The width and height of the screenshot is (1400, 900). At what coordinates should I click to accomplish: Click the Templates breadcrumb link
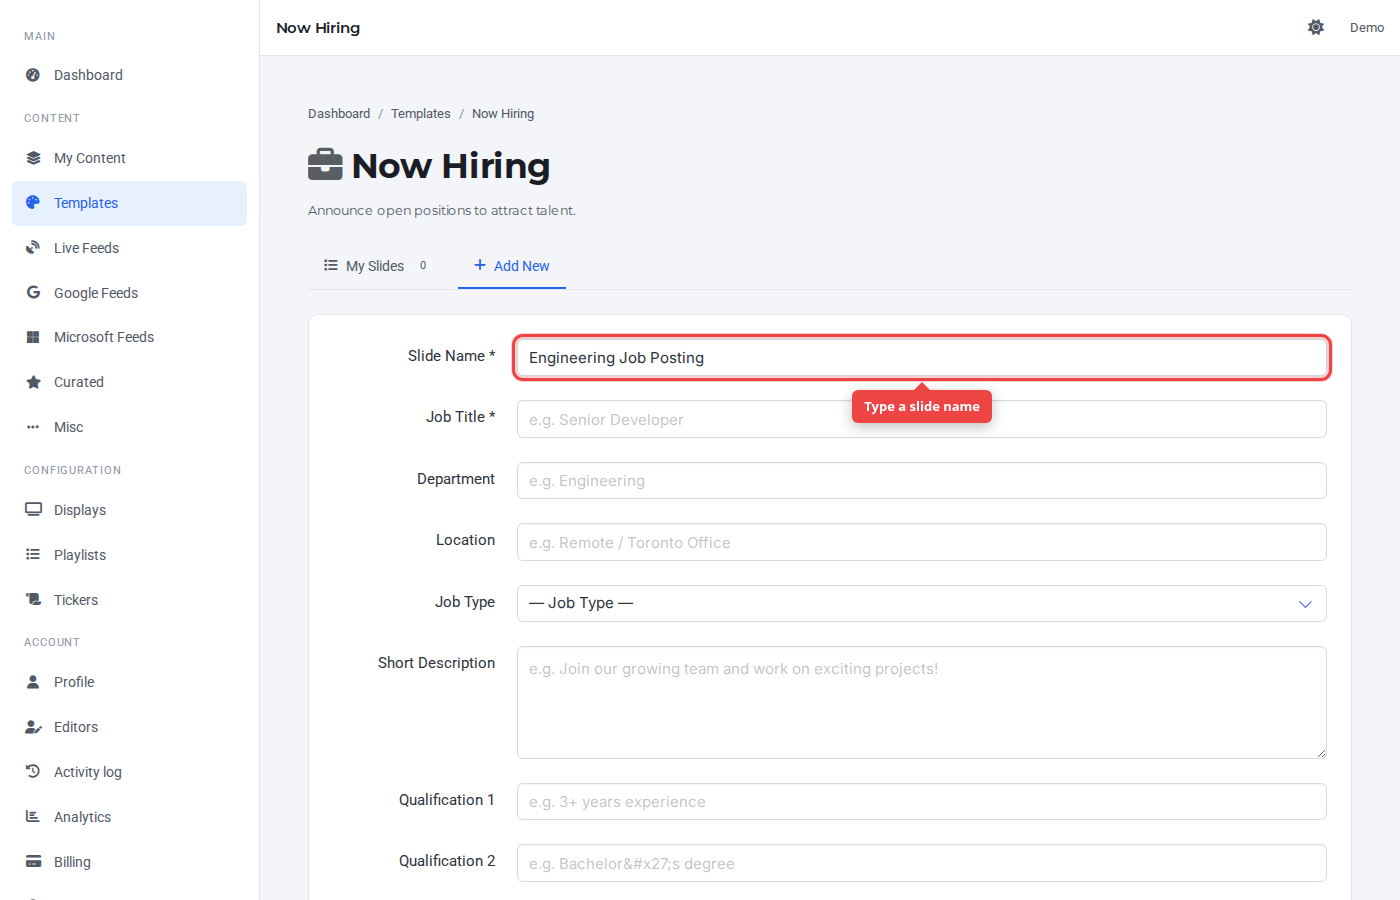point(421,114)
